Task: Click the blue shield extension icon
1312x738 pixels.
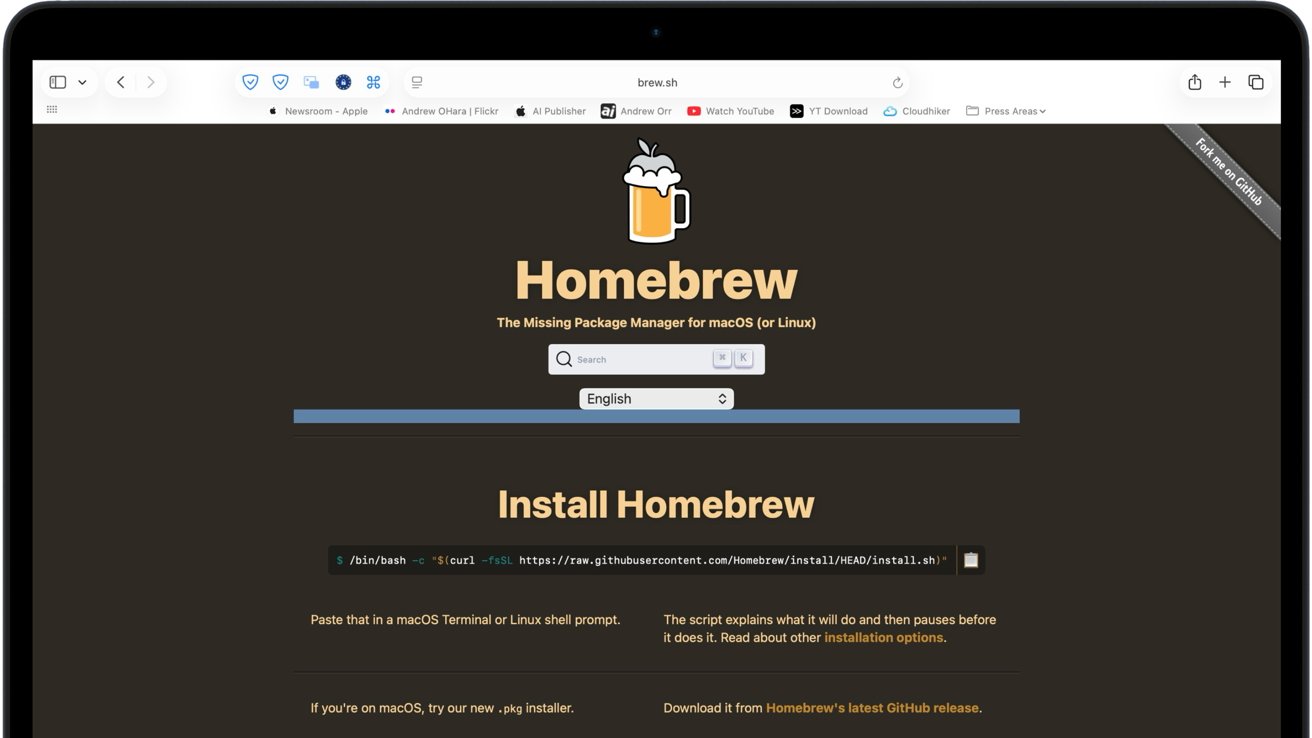Action: (x=249, y=81)
